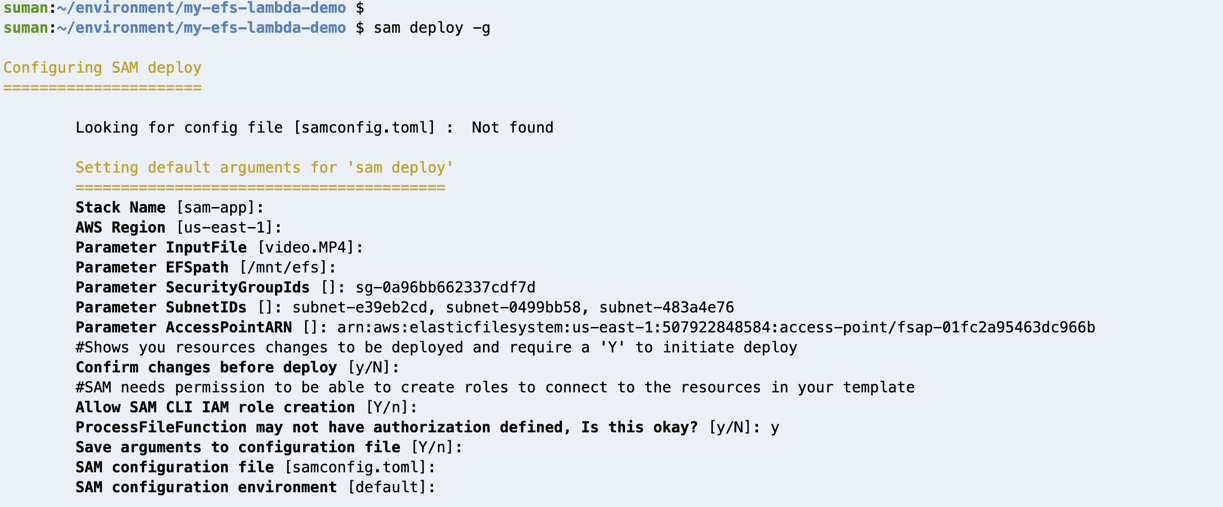Click the security group ID sg-0a96bb662337cdf7d

pos(445,288)
